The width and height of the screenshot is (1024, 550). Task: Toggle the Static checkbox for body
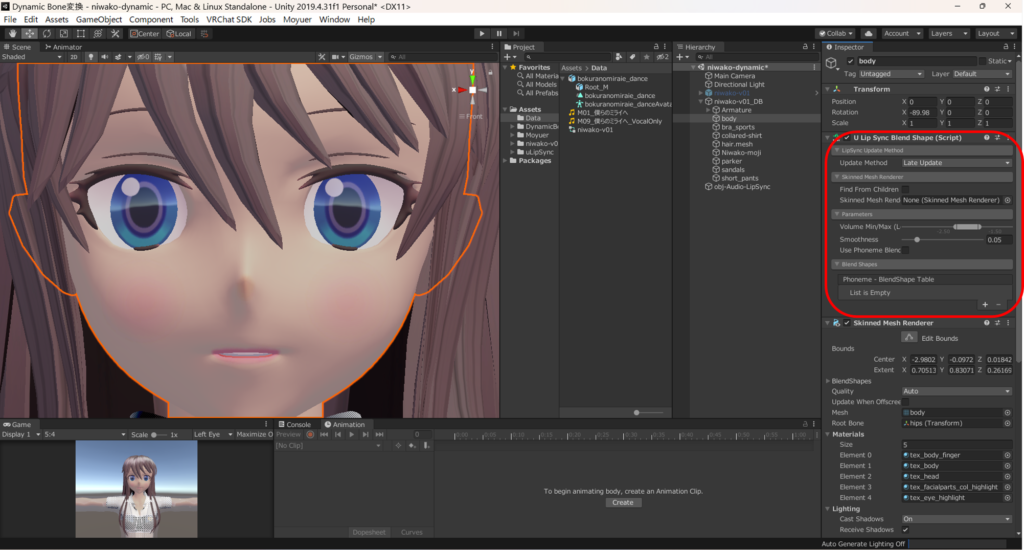982,61
